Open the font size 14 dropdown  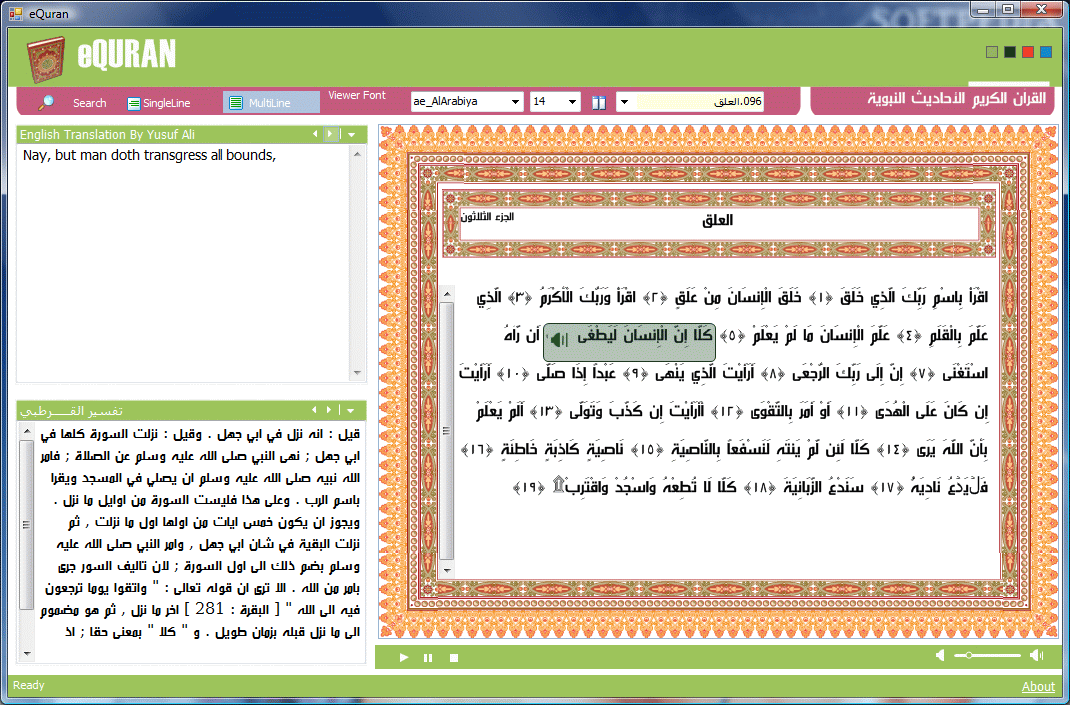[x=555, y=102]
